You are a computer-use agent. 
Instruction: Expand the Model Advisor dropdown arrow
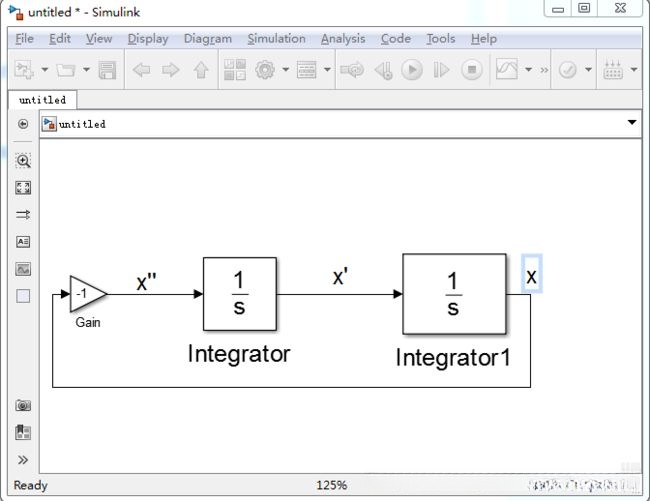tap(588, 69)
